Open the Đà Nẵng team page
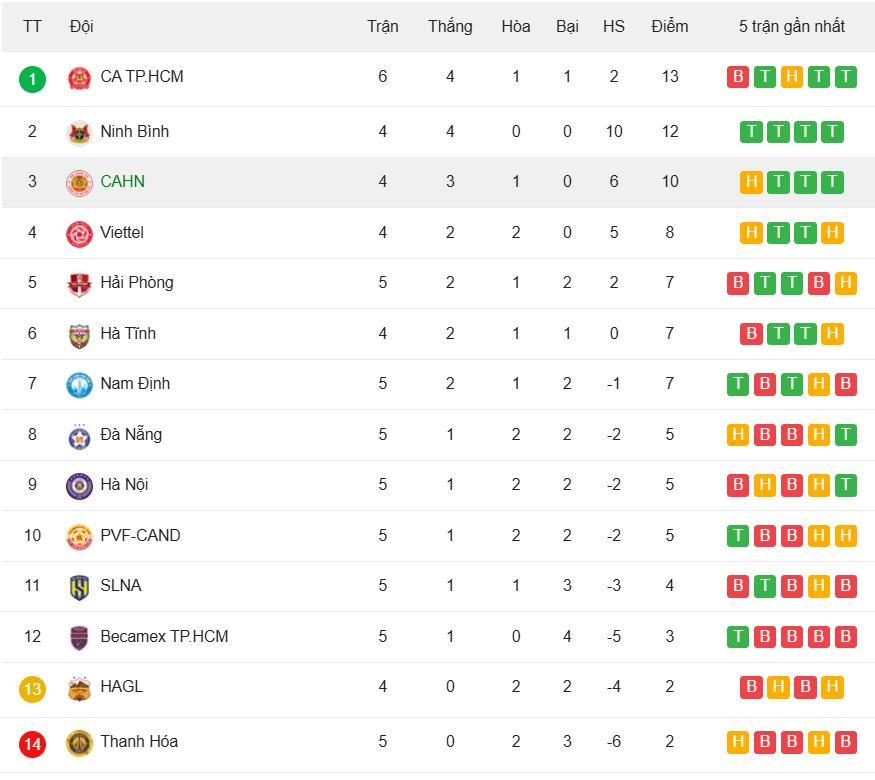This screenshot has width=875, height=780. 130,434
